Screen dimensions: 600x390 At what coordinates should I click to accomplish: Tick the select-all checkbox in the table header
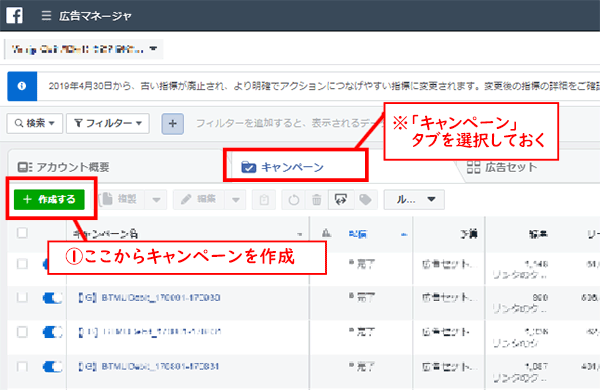(x=22, y=233)
